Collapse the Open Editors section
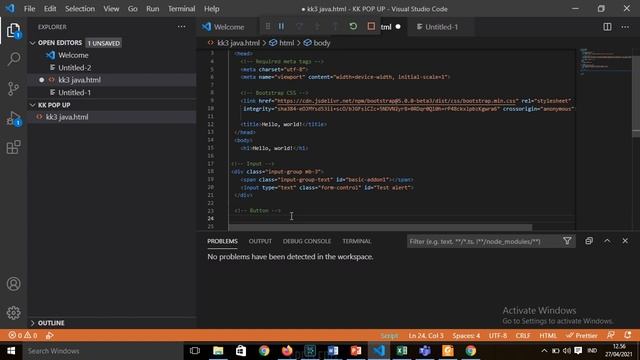This screenshot has height=360, width=640. 33,43
